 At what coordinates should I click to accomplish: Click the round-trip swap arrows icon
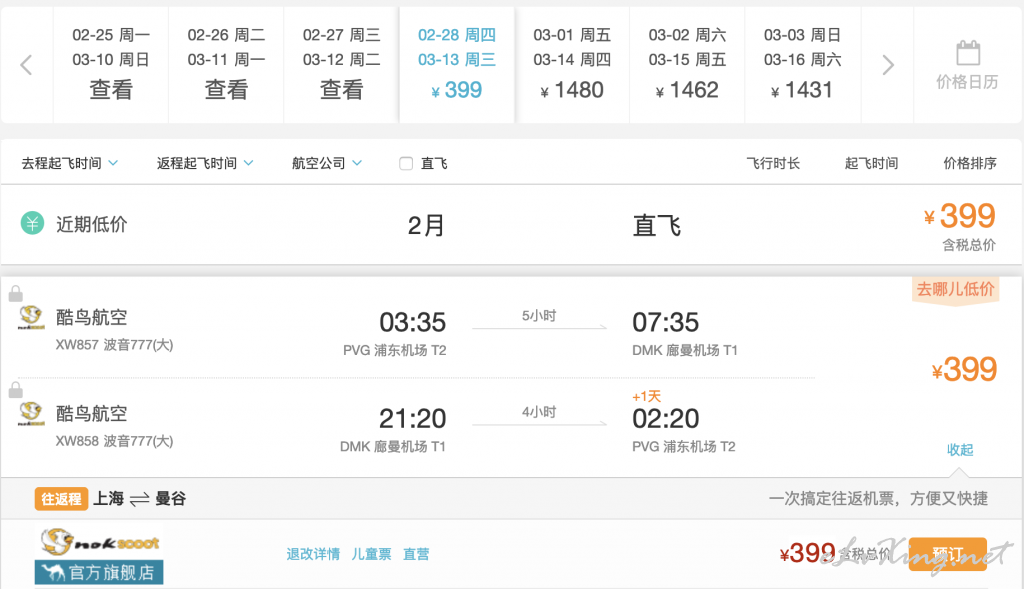tap(139, 500)
